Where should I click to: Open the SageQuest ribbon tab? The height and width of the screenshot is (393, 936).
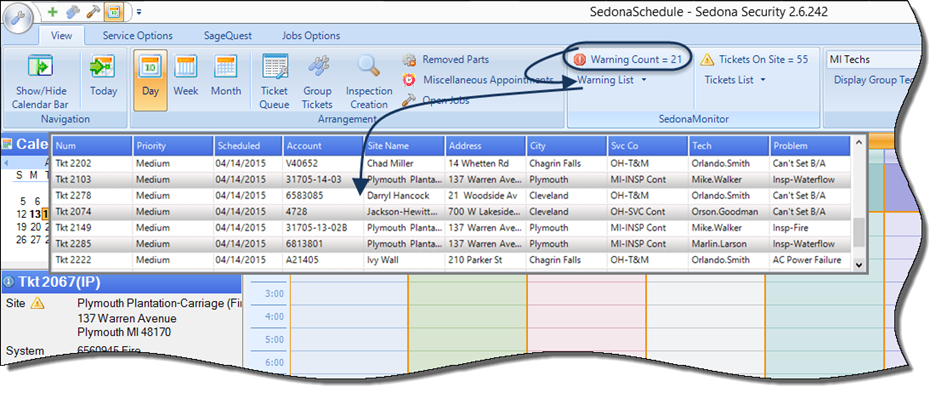click(227, 35)
